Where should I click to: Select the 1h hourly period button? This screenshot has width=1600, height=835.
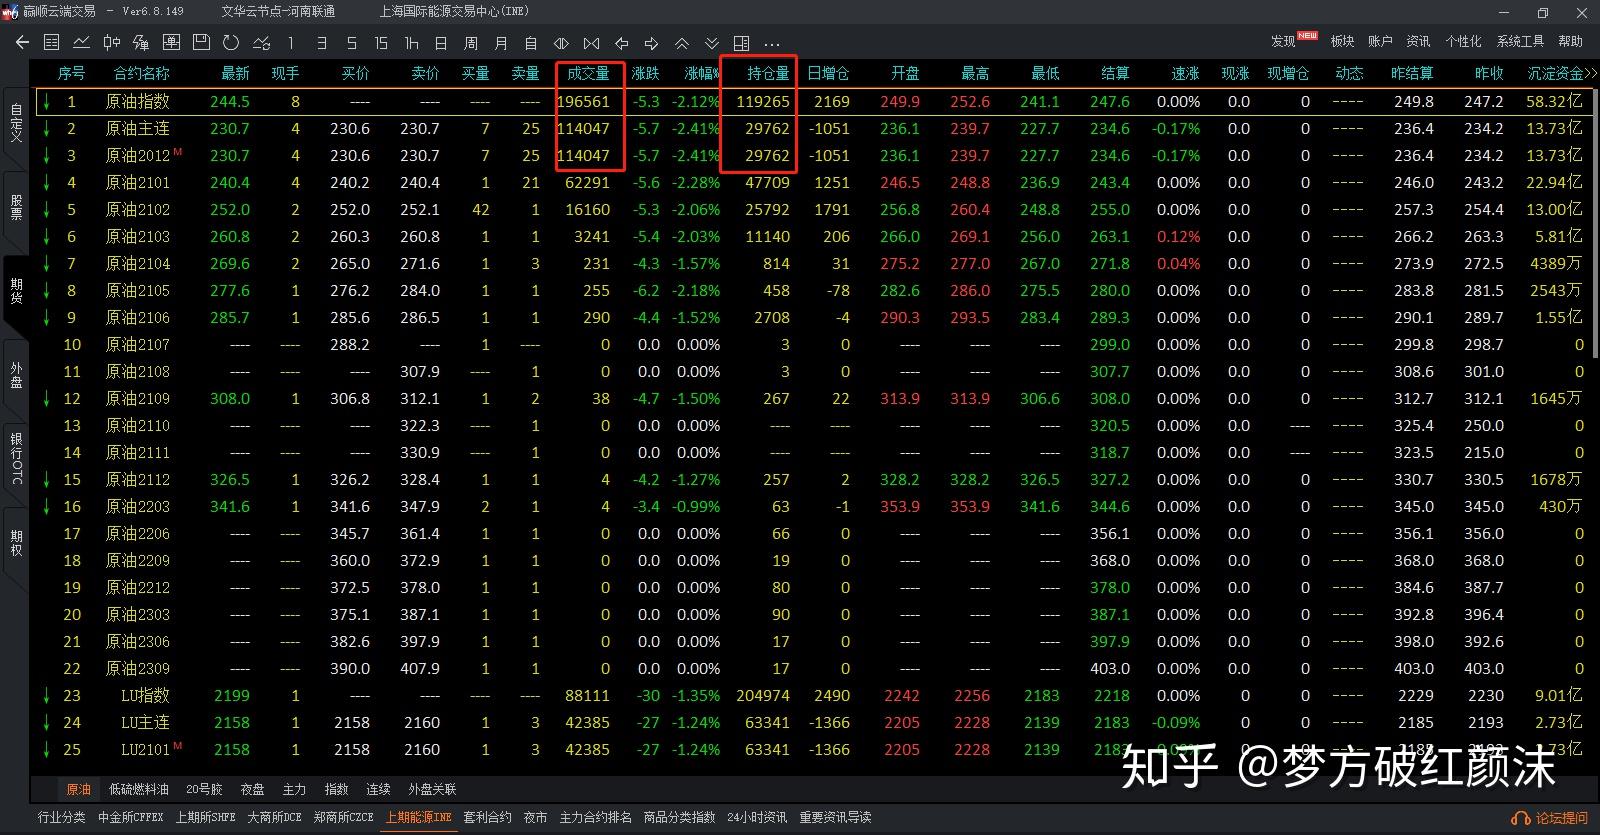pos(411,43)
